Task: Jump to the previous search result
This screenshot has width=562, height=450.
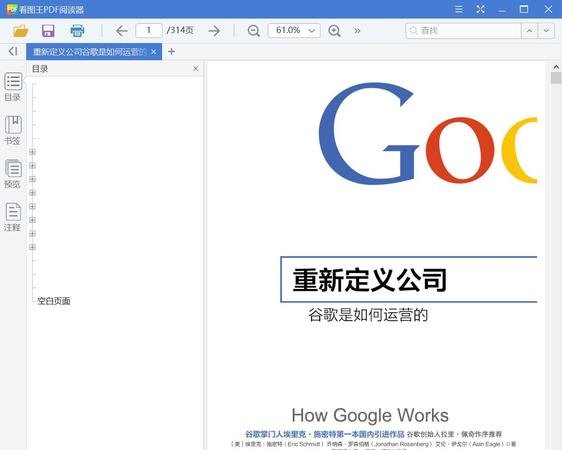Action: coord(529,31)
